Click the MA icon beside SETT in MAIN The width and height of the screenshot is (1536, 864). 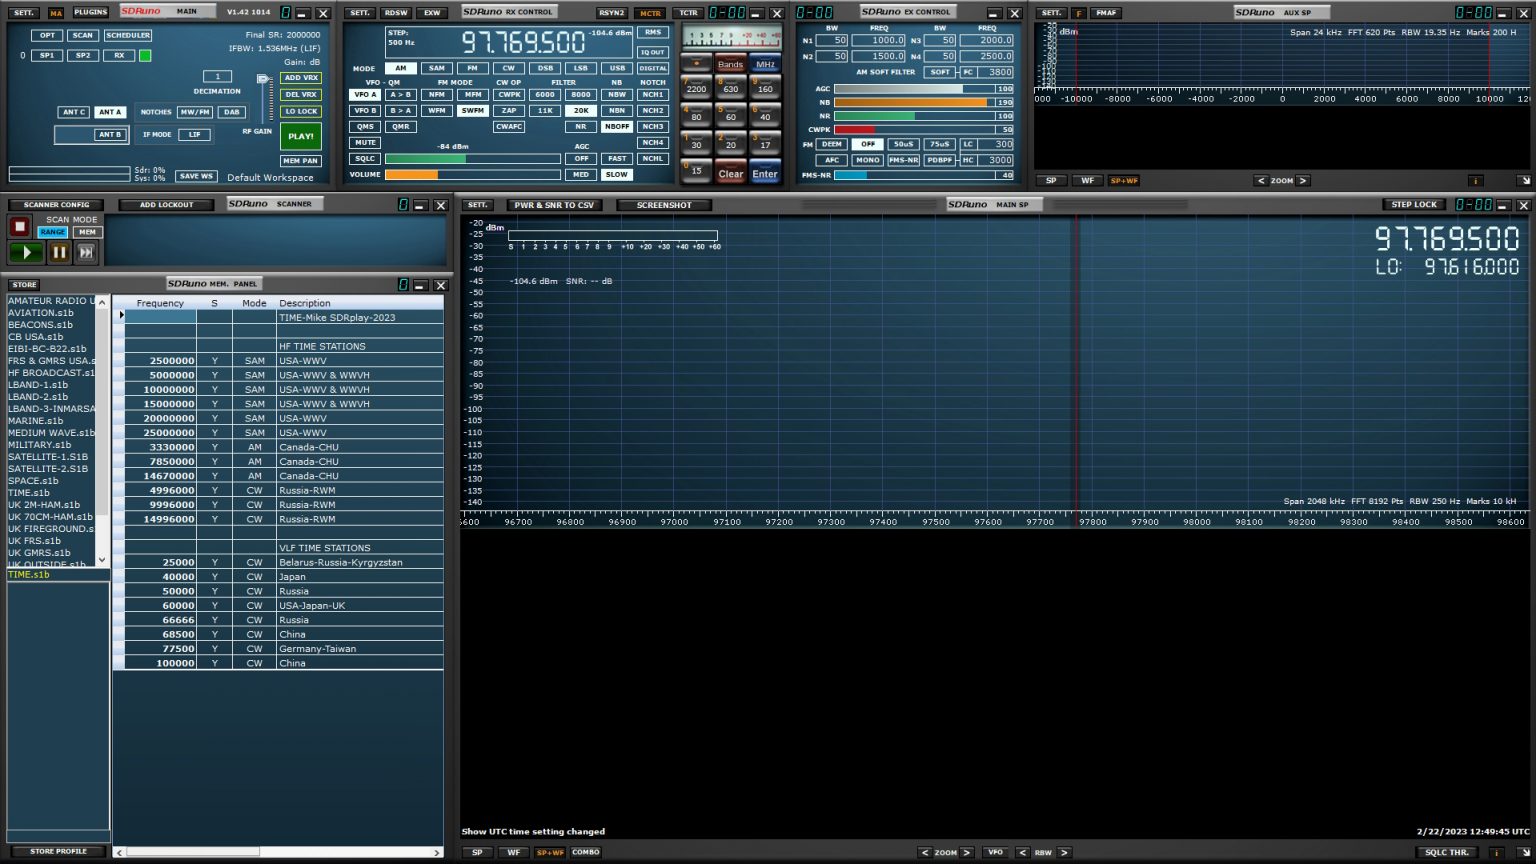point(56,12)
